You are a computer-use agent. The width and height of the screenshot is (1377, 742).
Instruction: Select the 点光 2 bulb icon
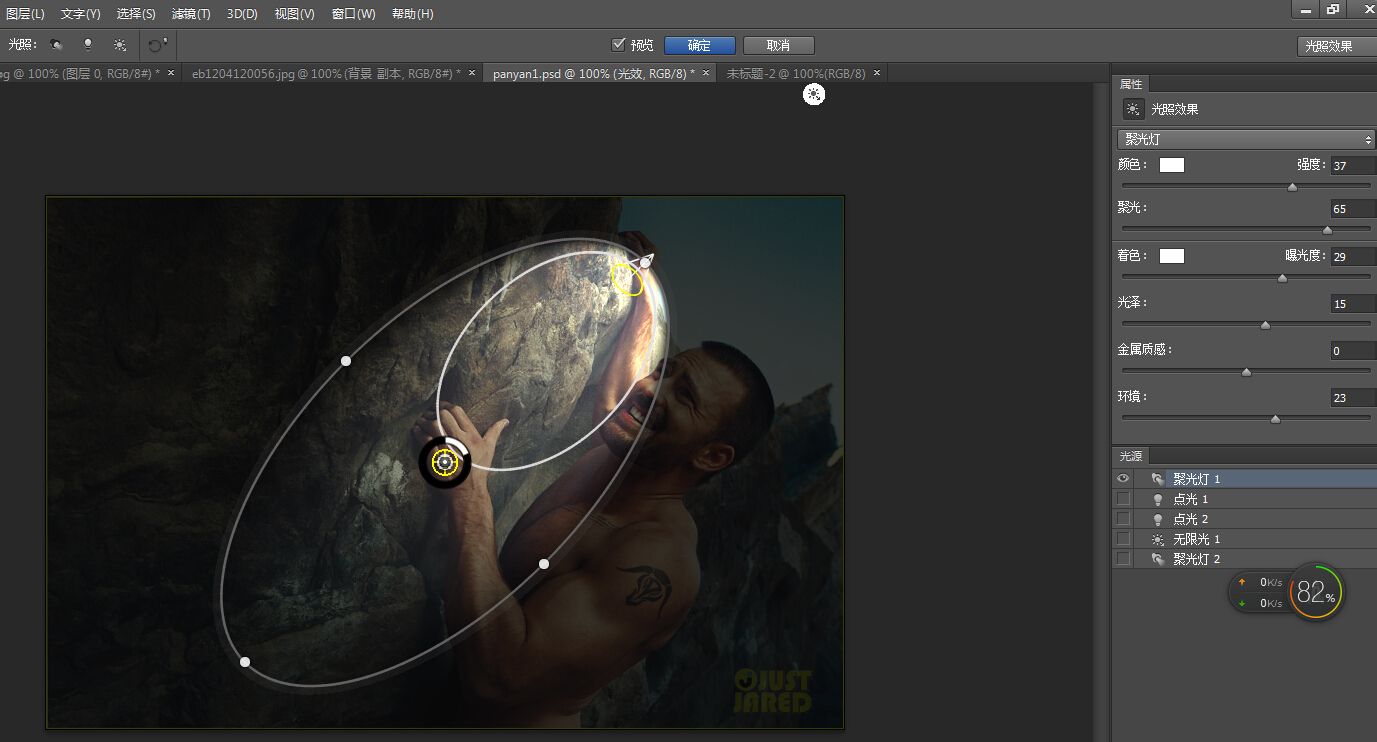[1158, 519]
